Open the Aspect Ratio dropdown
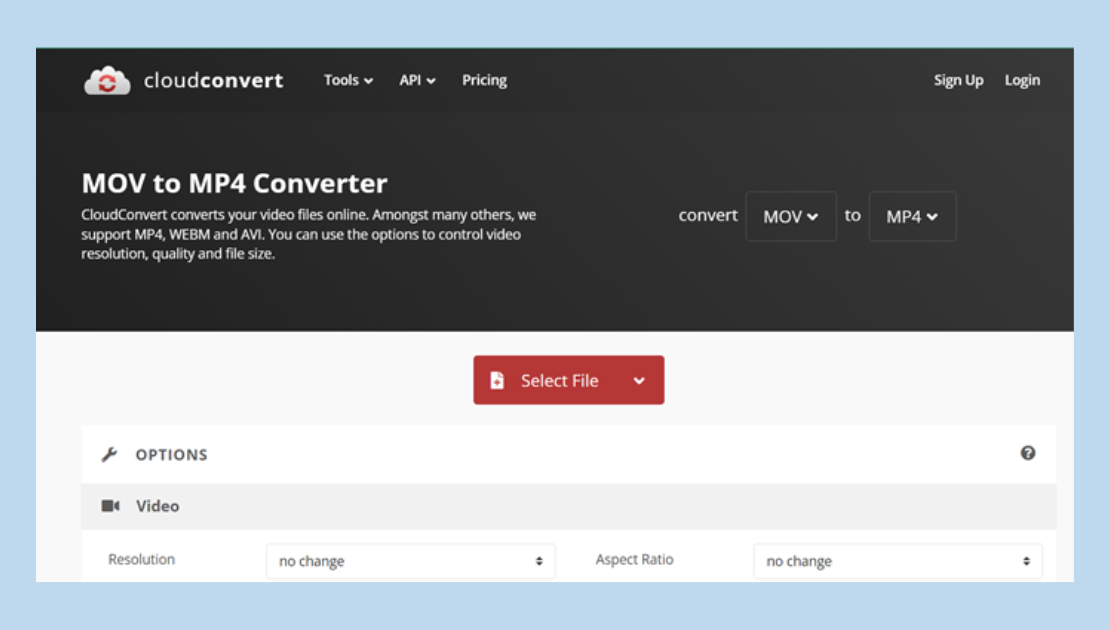Image resolution: width=1110 pixels, height=630 pixels. click(898, 561)
